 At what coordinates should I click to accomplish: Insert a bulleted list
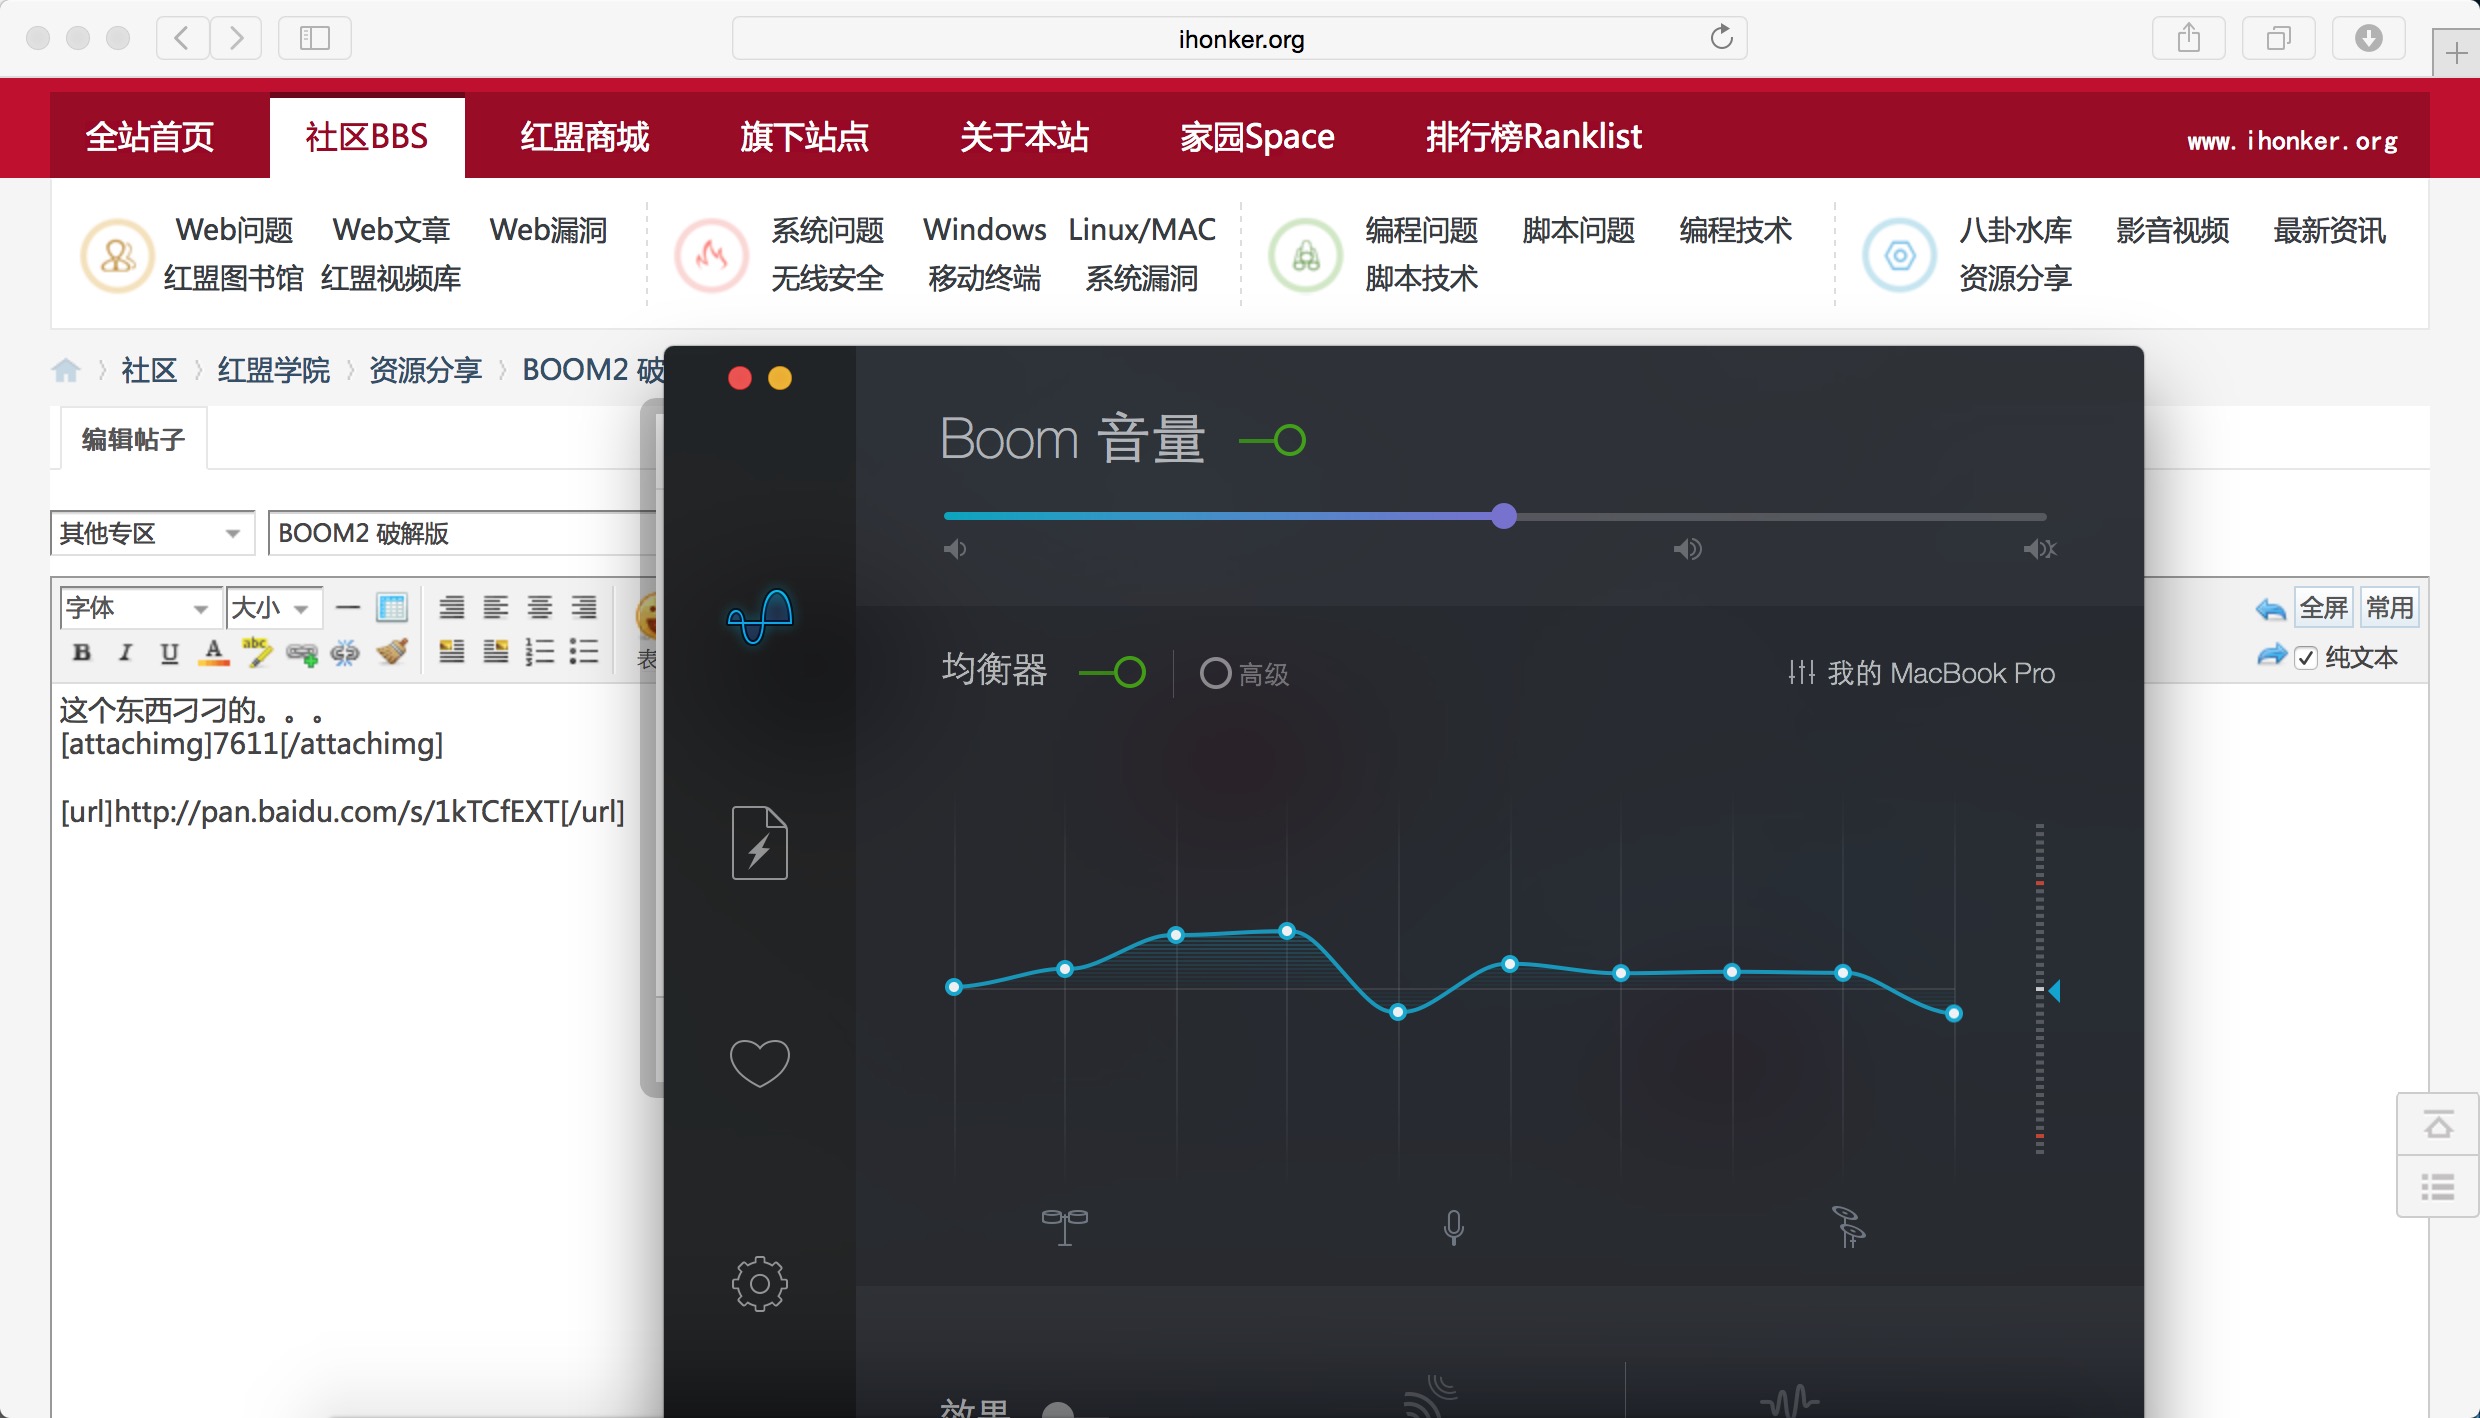click(x=584, y=652)
